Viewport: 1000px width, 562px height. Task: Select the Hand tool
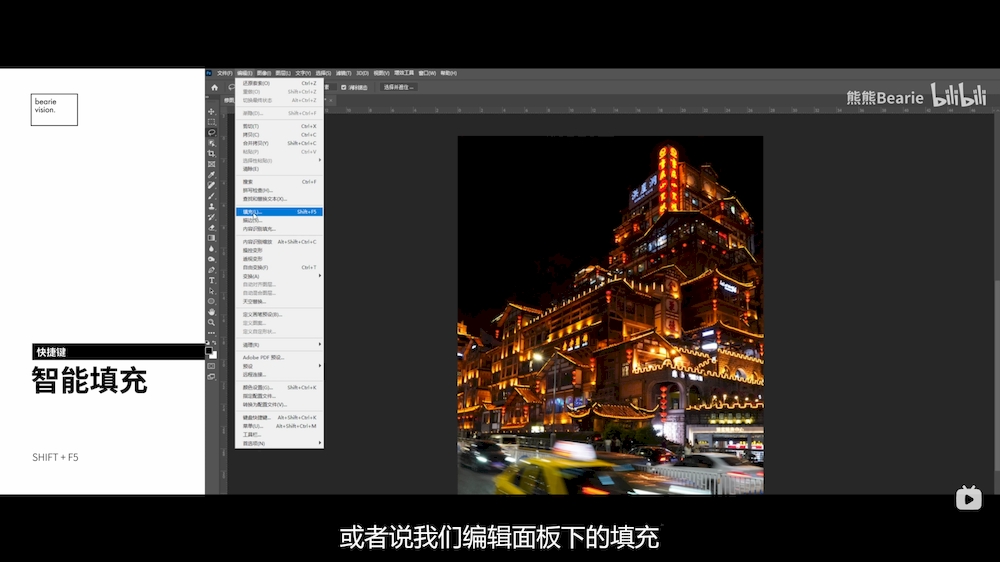[x=212, y=311]
